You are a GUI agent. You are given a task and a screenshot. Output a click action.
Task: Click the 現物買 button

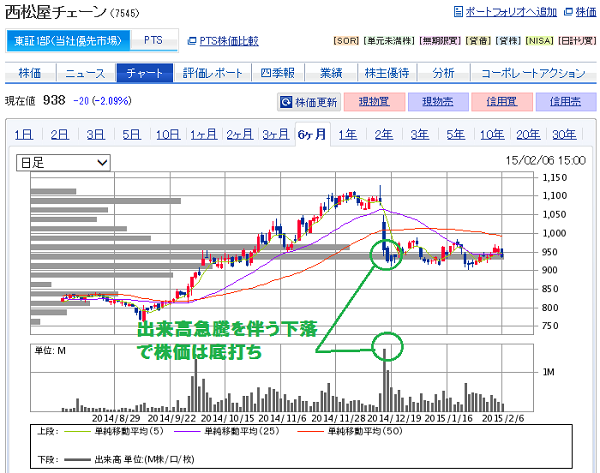[374, 102]
